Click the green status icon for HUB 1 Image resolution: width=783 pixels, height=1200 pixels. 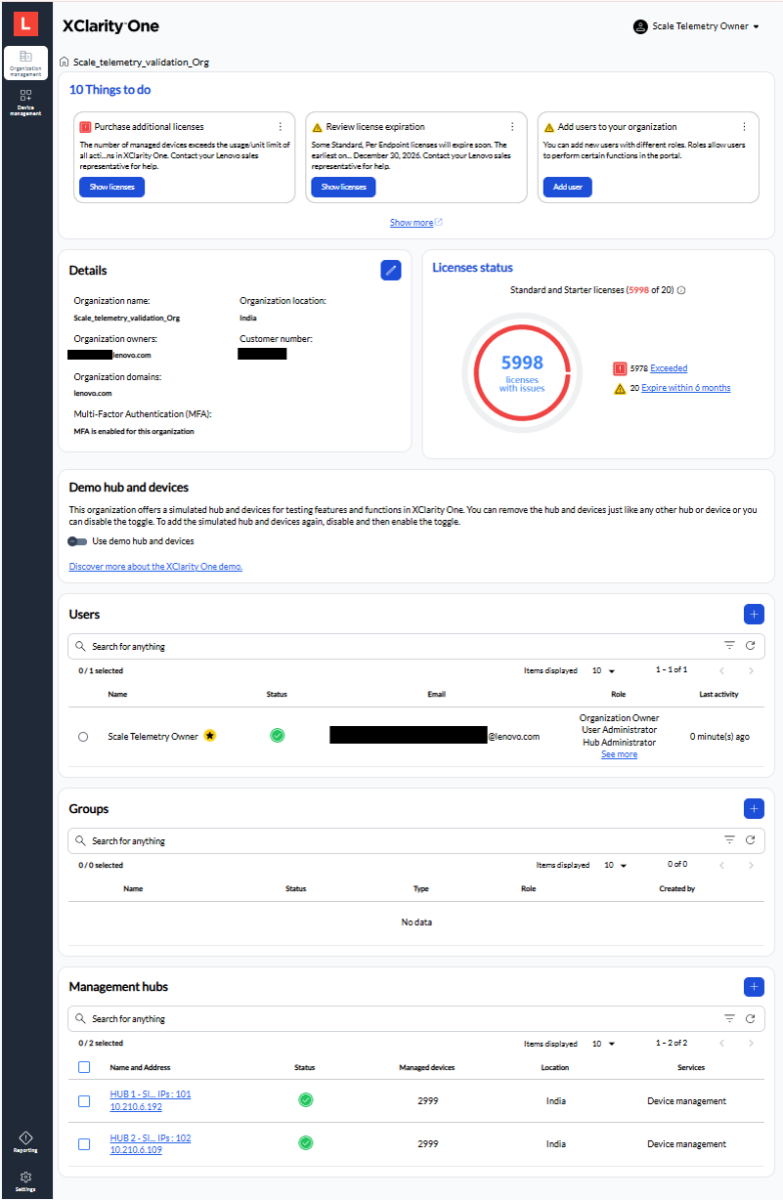point(306,1100)
